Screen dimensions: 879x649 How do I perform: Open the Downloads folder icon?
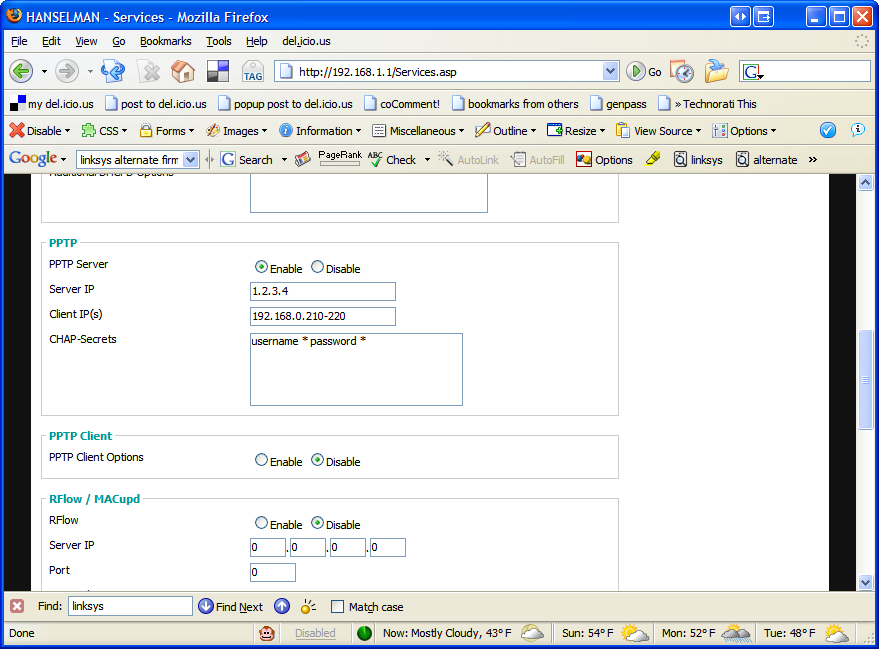[716, 71]
